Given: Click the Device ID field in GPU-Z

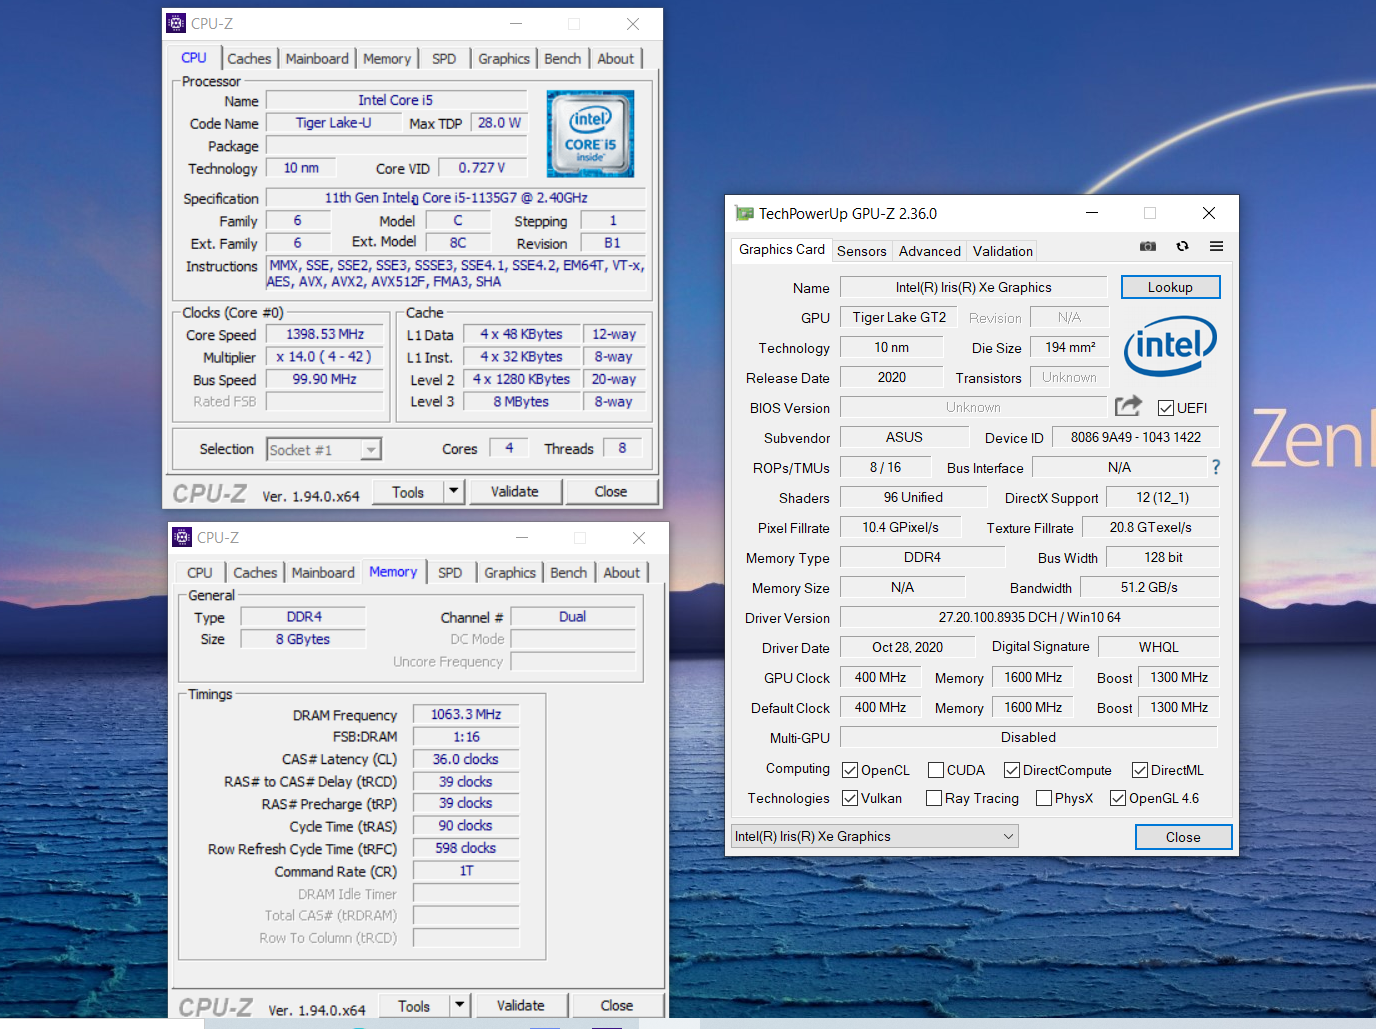Looking at the screenshot, I should (x=1135, y=437).
